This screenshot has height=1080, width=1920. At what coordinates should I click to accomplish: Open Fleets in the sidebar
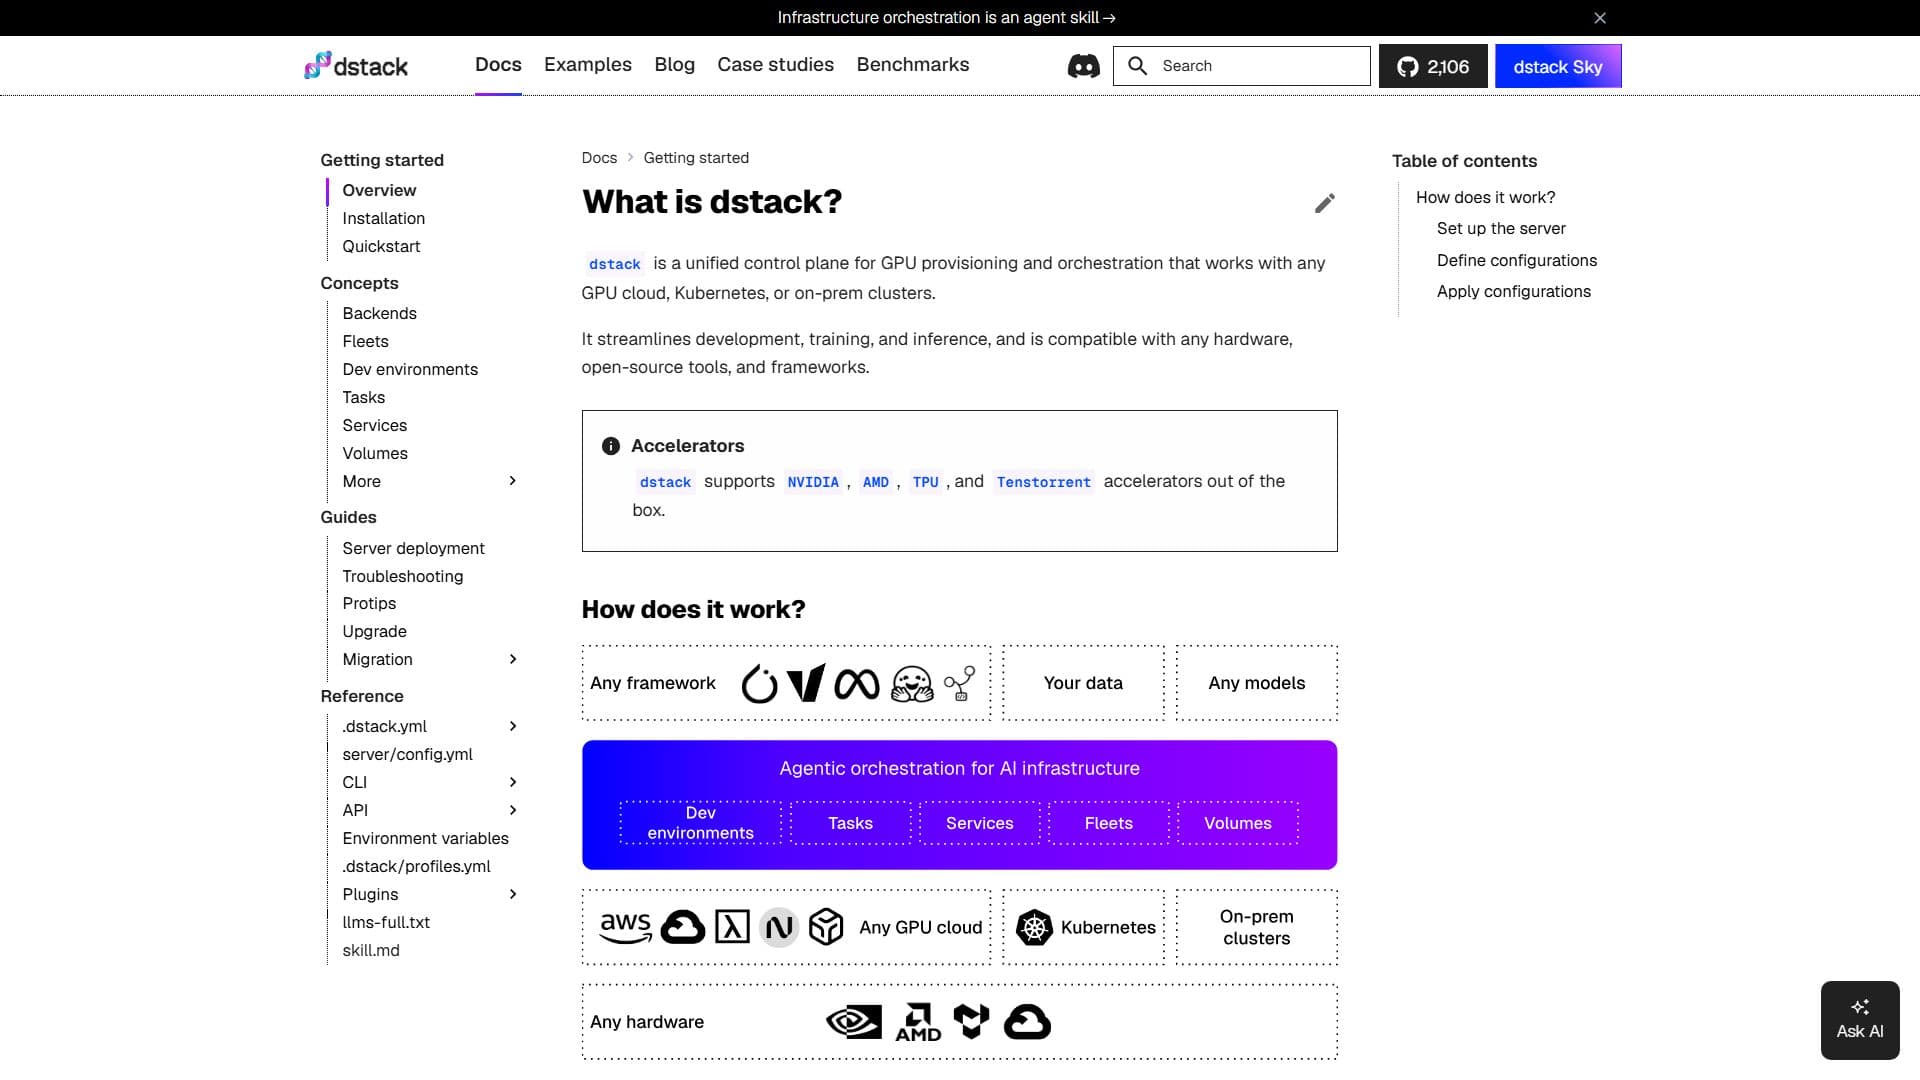365,341
